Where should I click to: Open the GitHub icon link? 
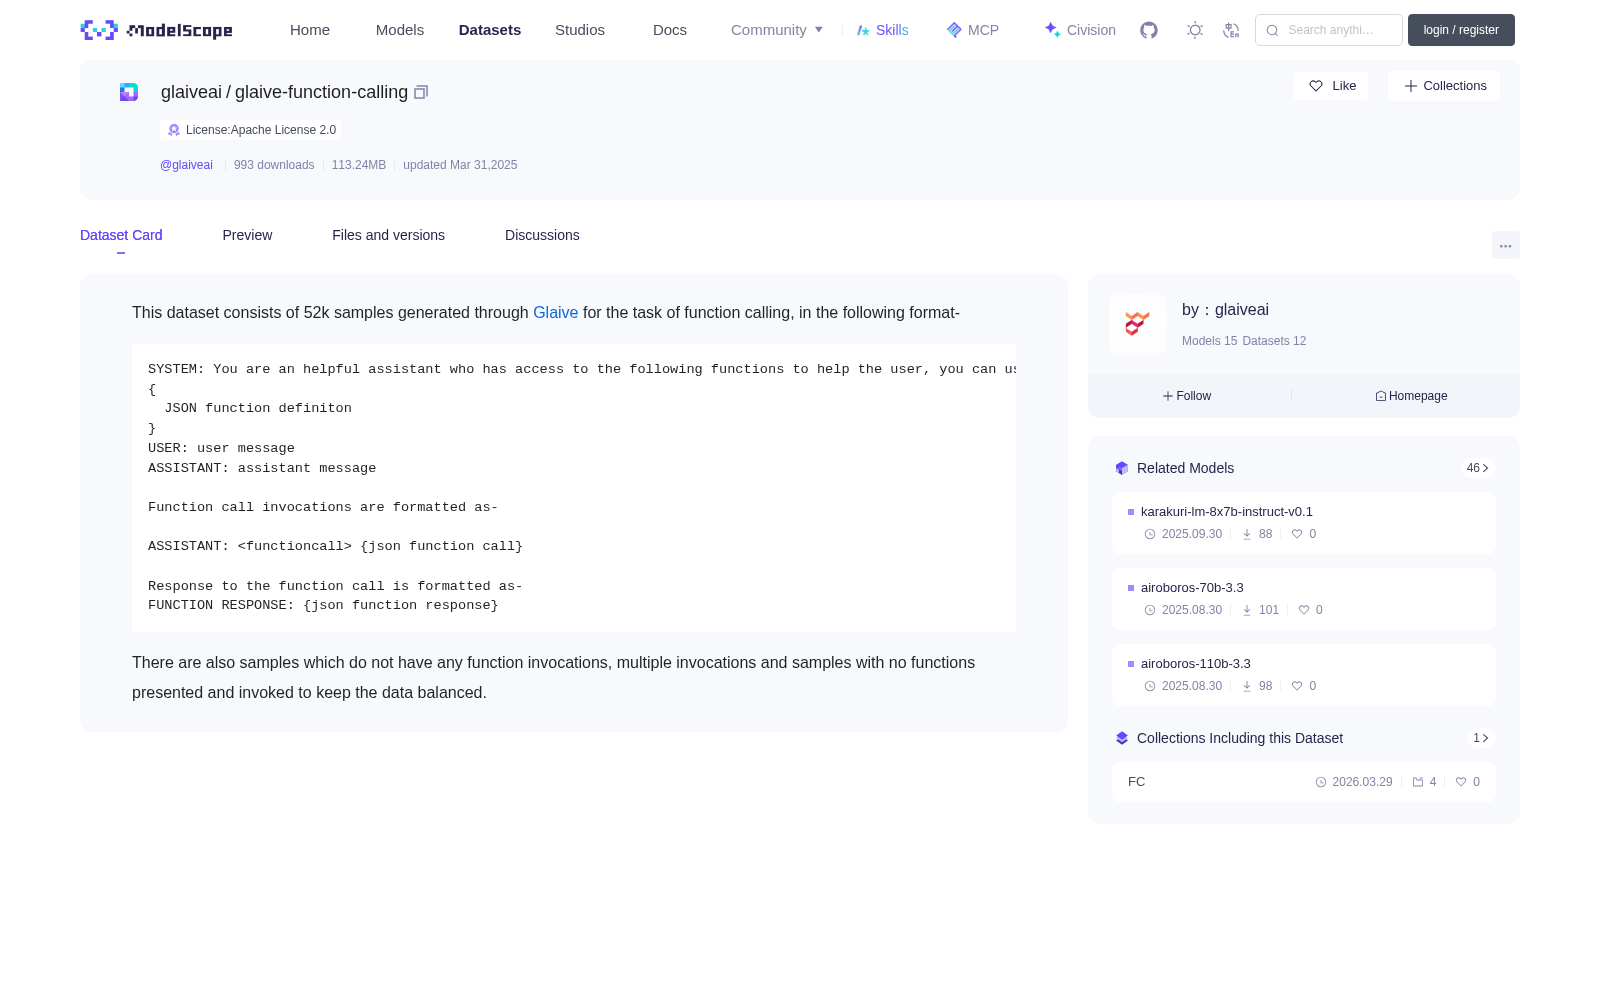tap(1149, 30)
